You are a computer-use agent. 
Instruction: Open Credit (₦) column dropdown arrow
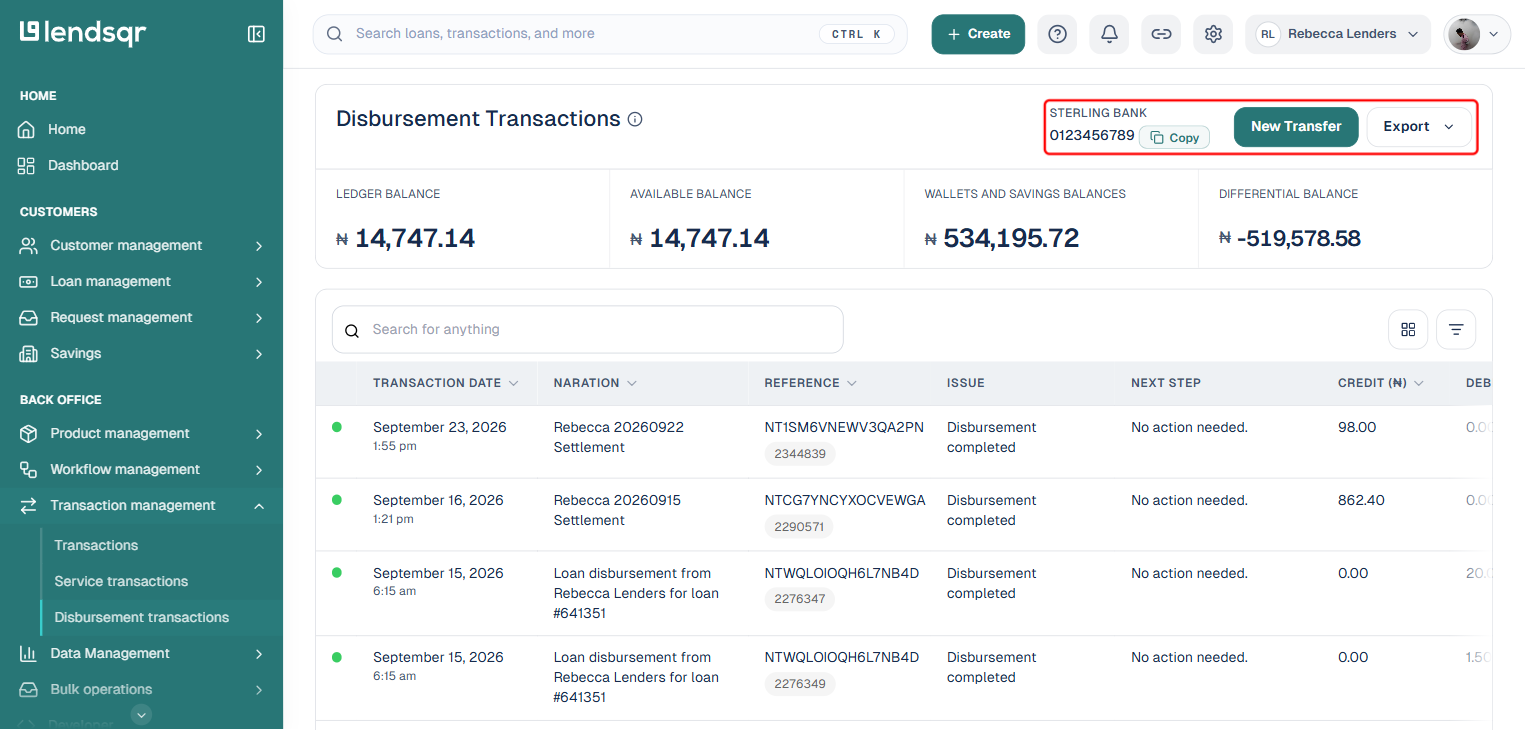[x=1419, y=383]
